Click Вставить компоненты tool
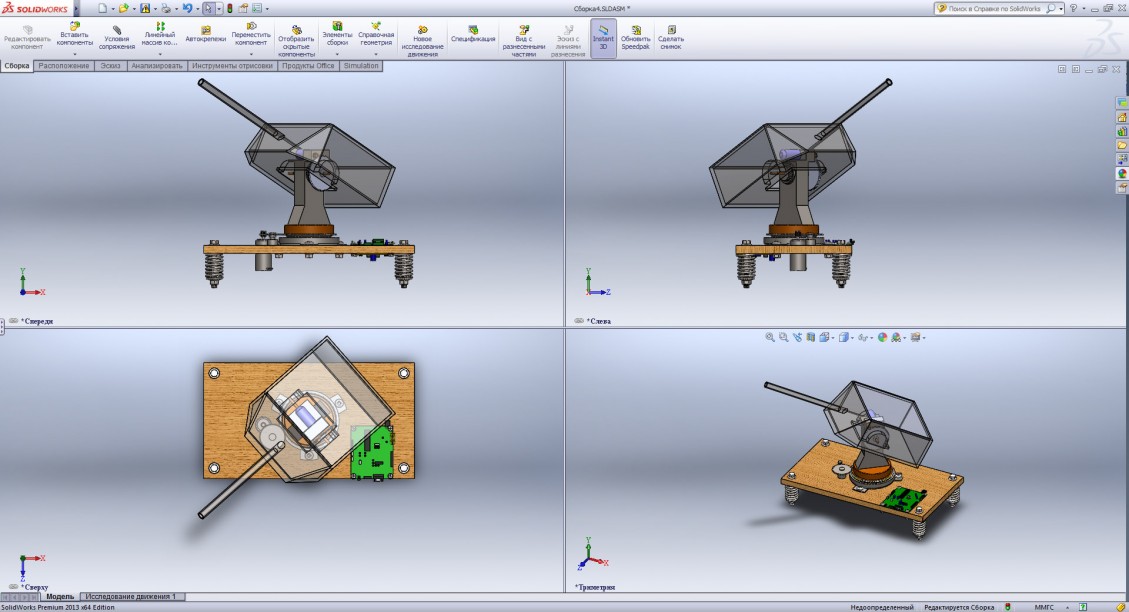The width and height of the screenshot is (1129, 612). point(75,34)
